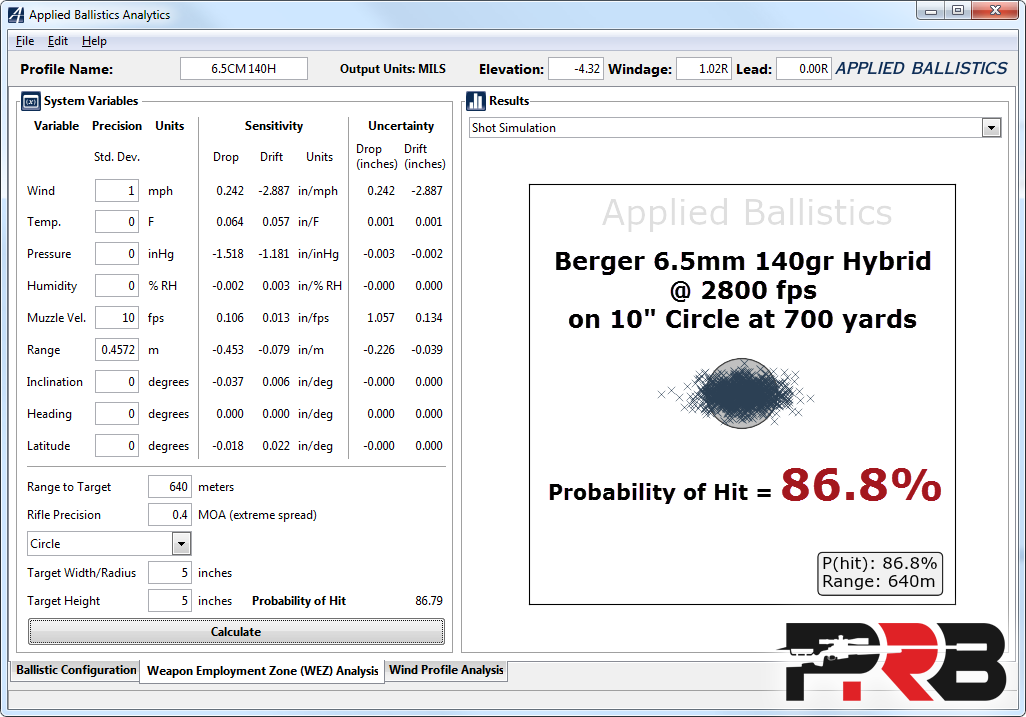
Task: Click the Rifle Precision field
Action: (x=169, y=516)
